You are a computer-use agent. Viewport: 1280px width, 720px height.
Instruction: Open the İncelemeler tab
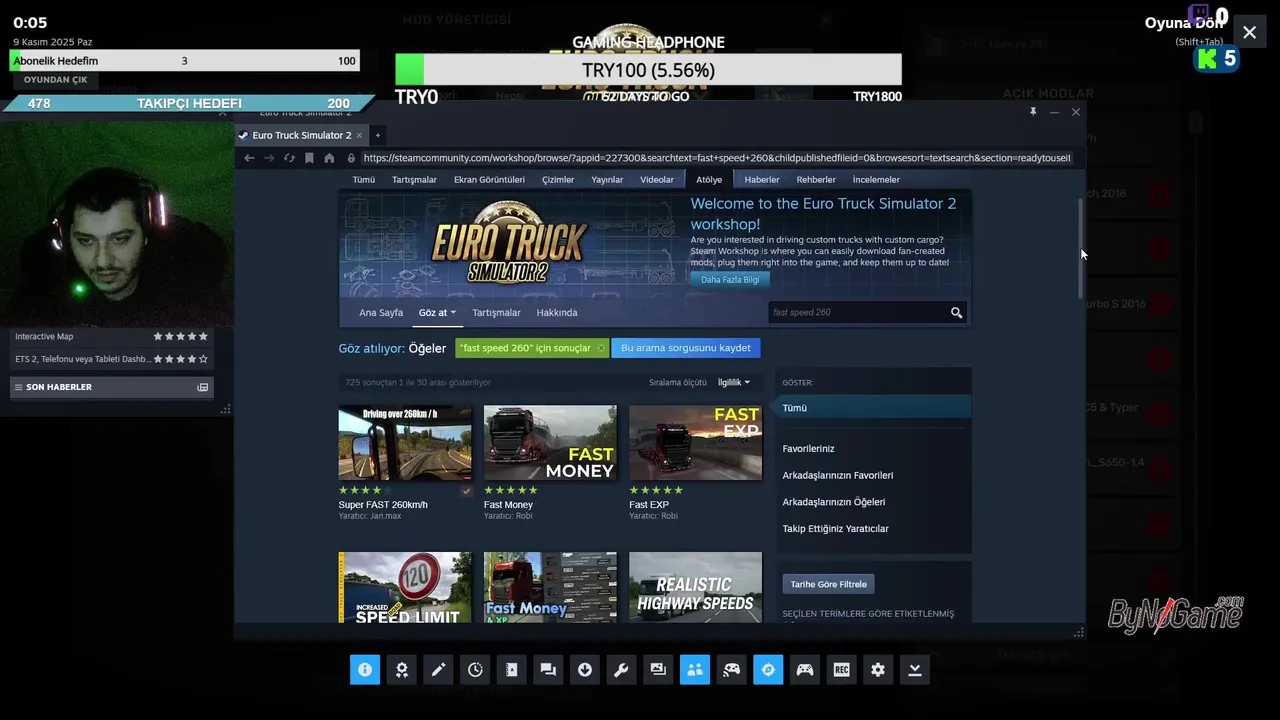876,180
